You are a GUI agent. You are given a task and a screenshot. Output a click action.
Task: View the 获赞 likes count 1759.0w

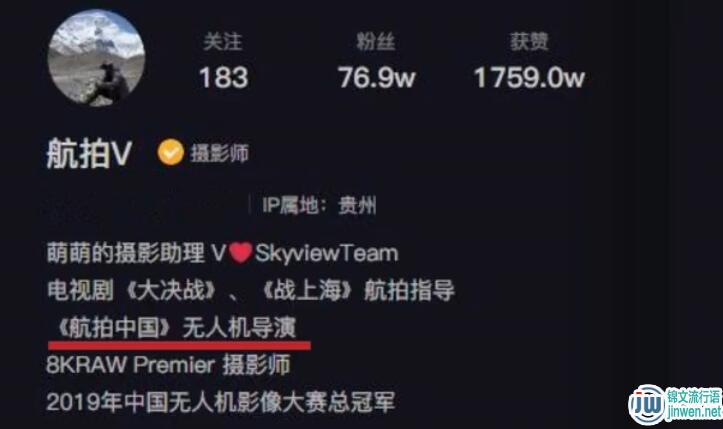(x=529, y=77)
